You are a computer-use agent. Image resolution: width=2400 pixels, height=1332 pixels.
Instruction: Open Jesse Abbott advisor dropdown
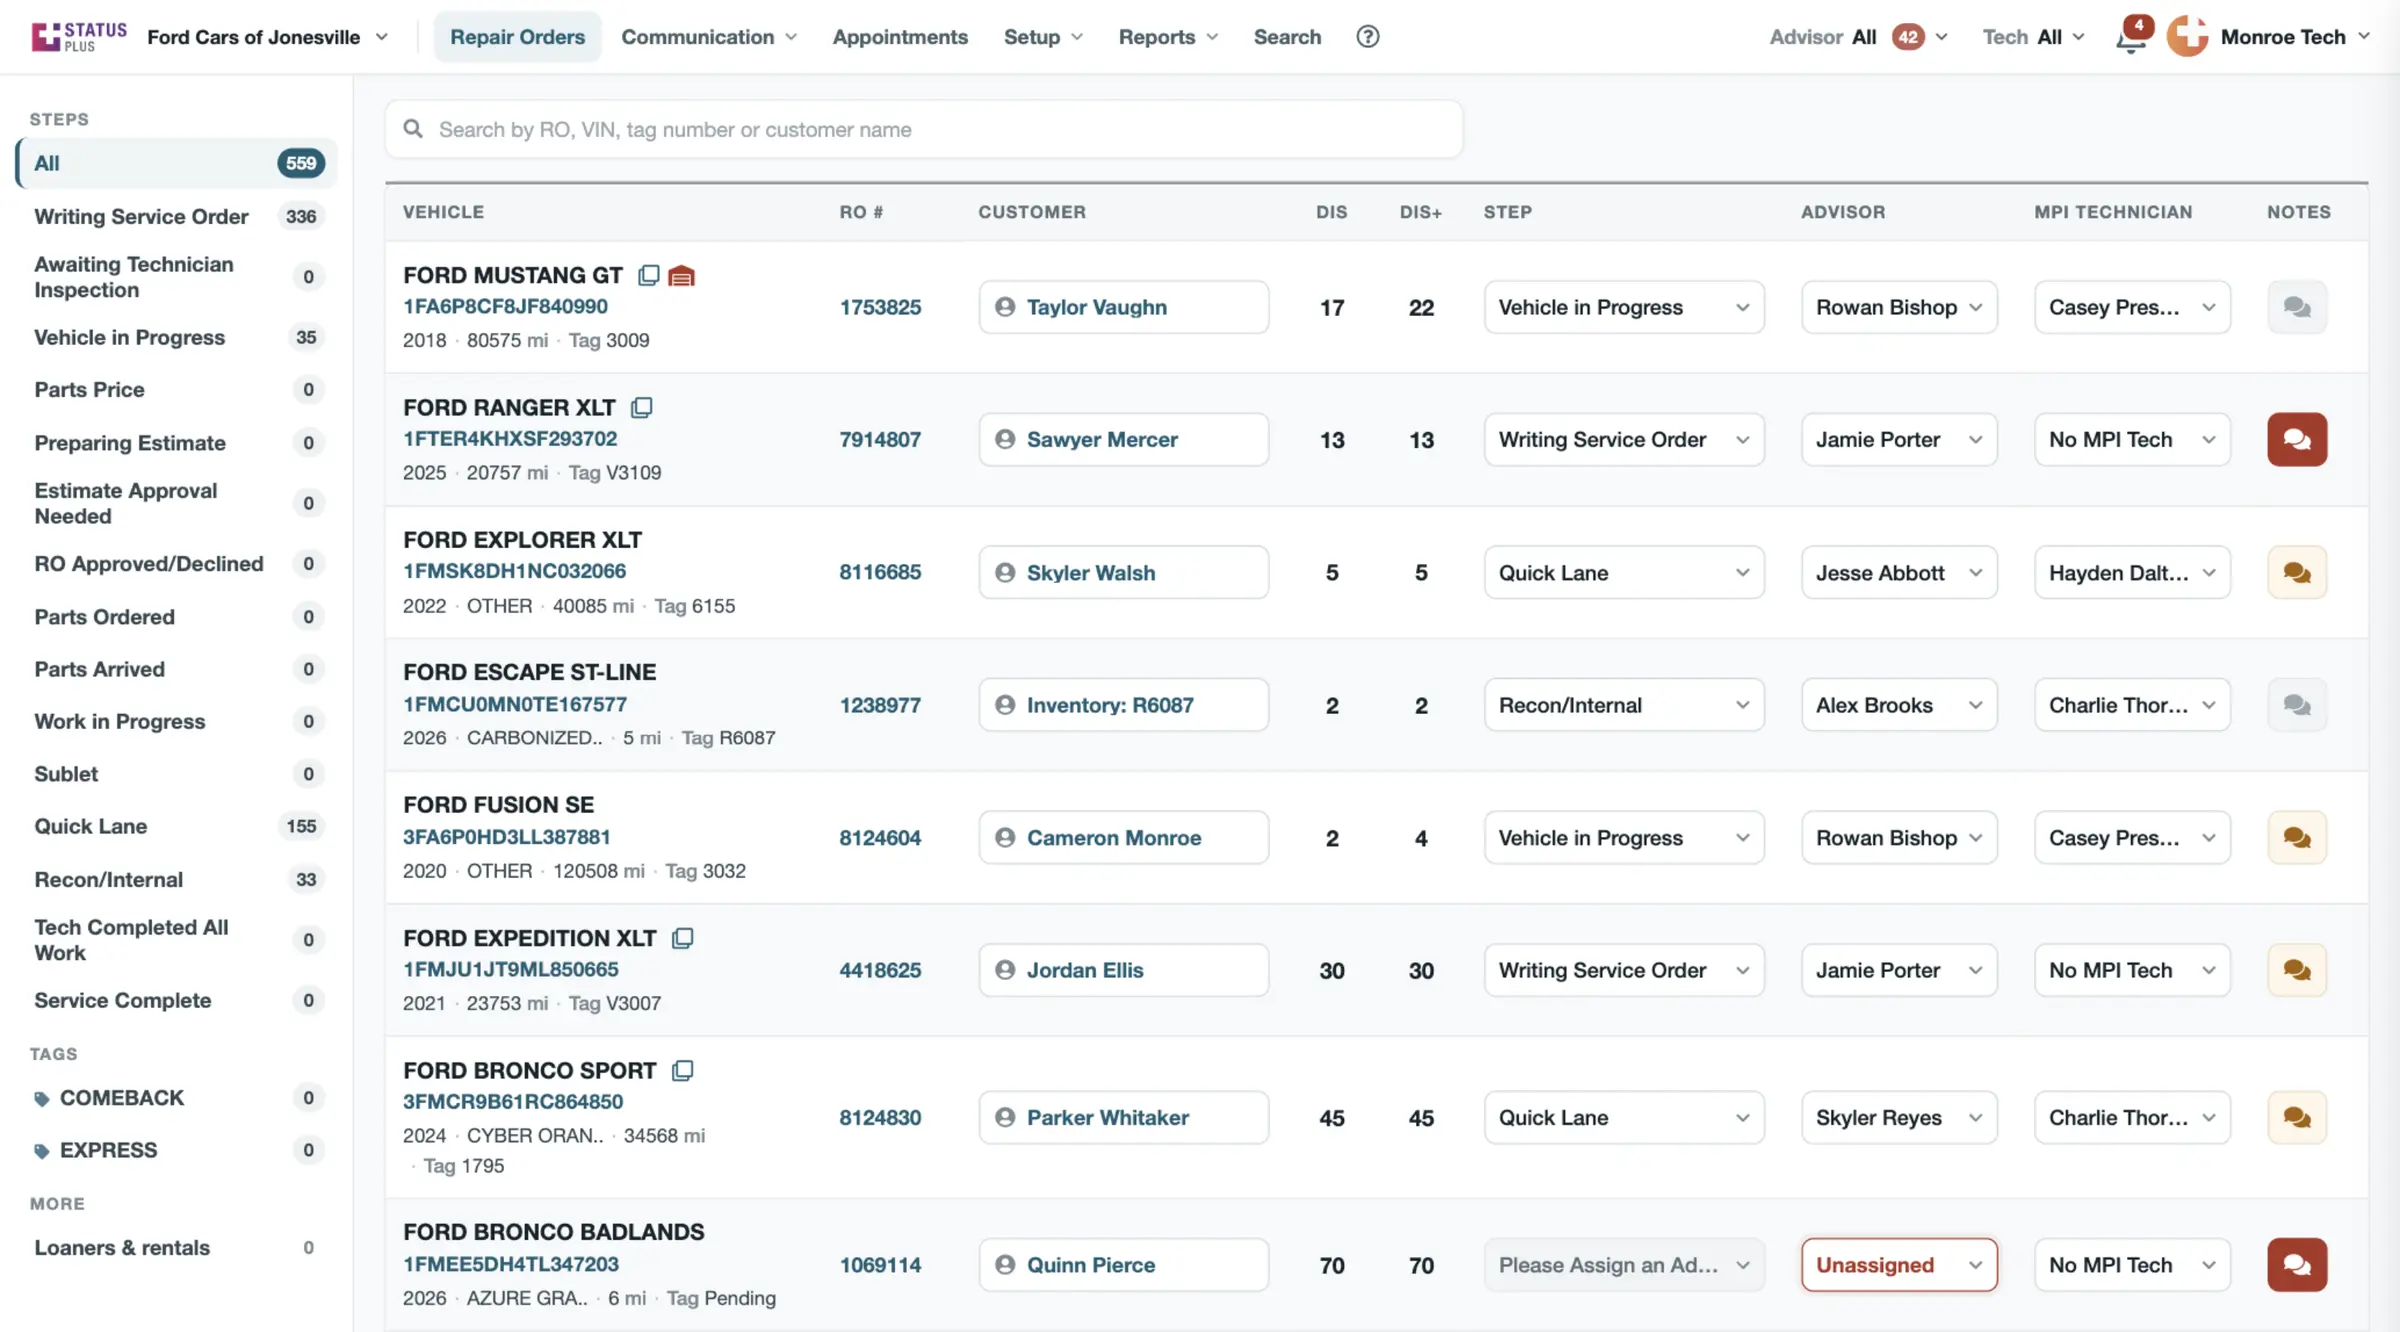click(x=1899, y=572)
